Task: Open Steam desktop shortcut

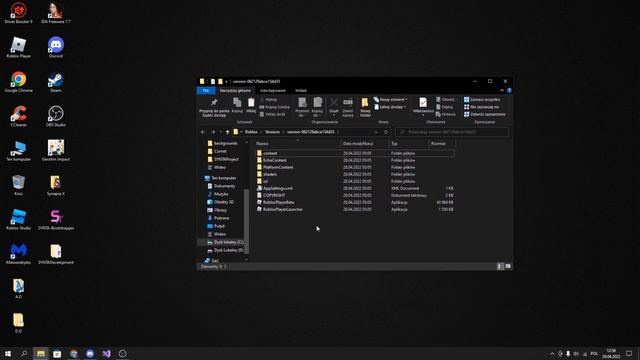Action: point(56,82)
